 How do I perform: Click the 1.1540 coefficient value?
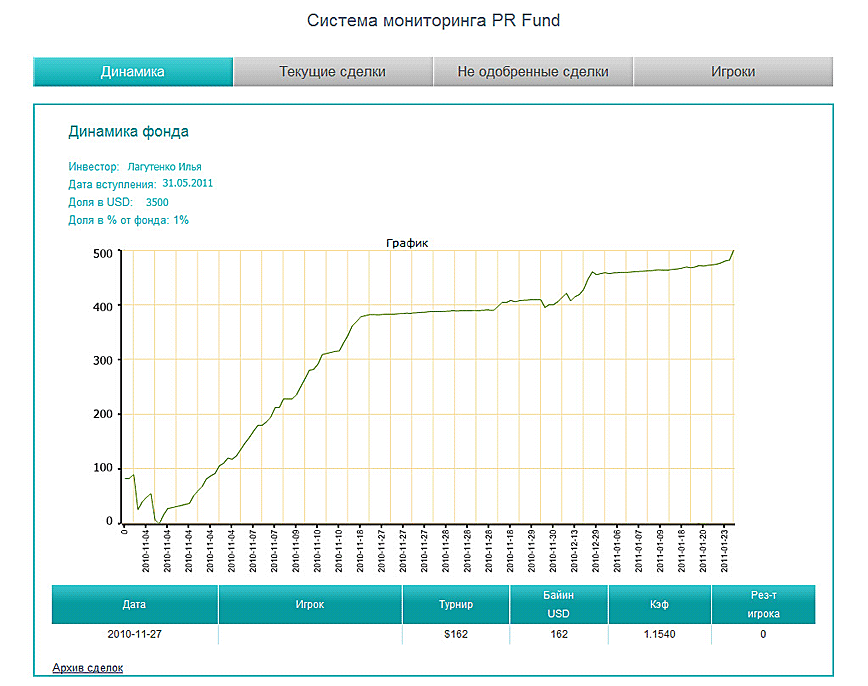coord(661,635)
